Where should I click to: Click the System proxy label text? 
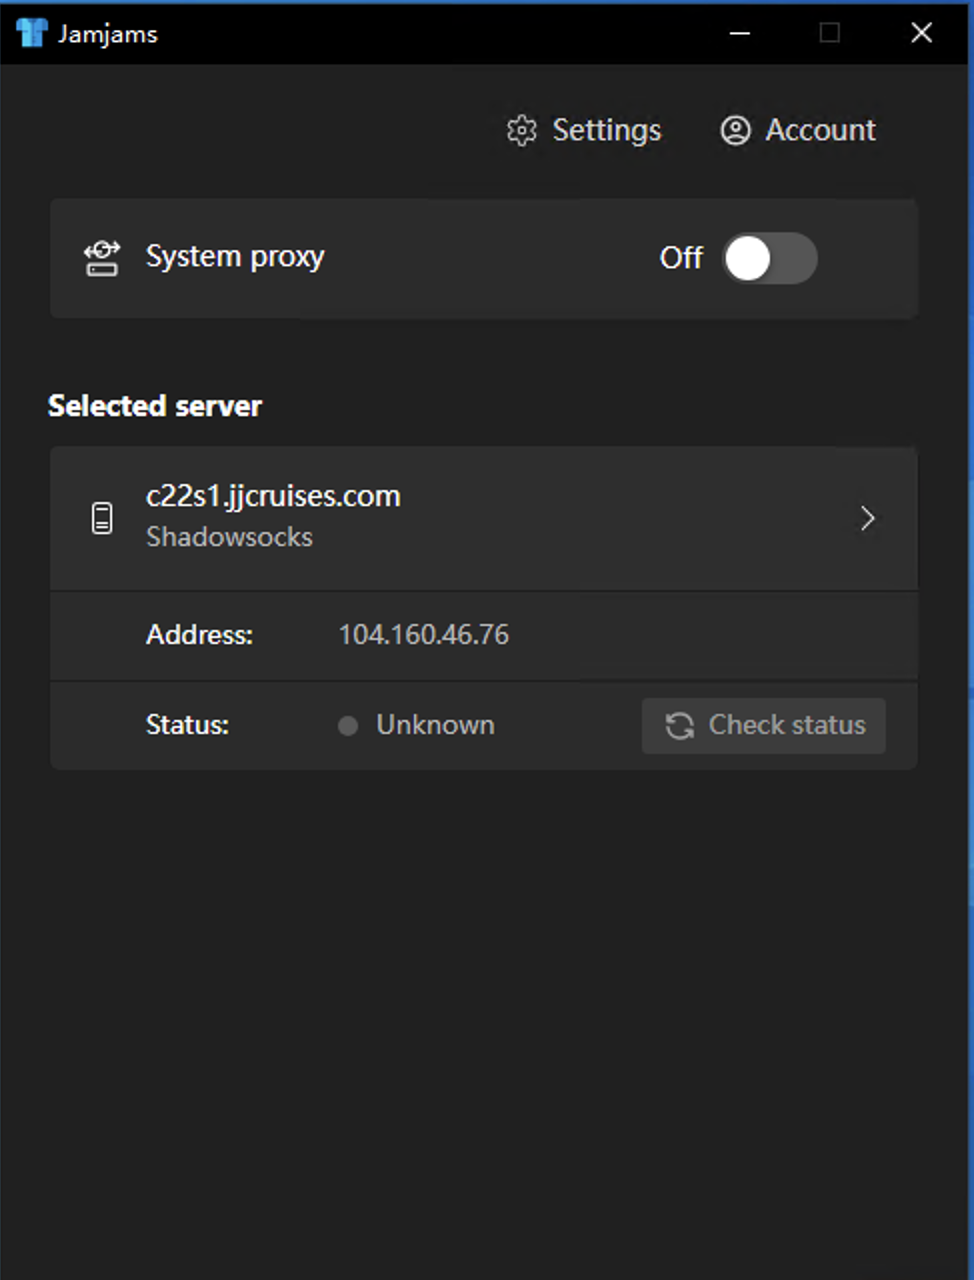(235, 257)
